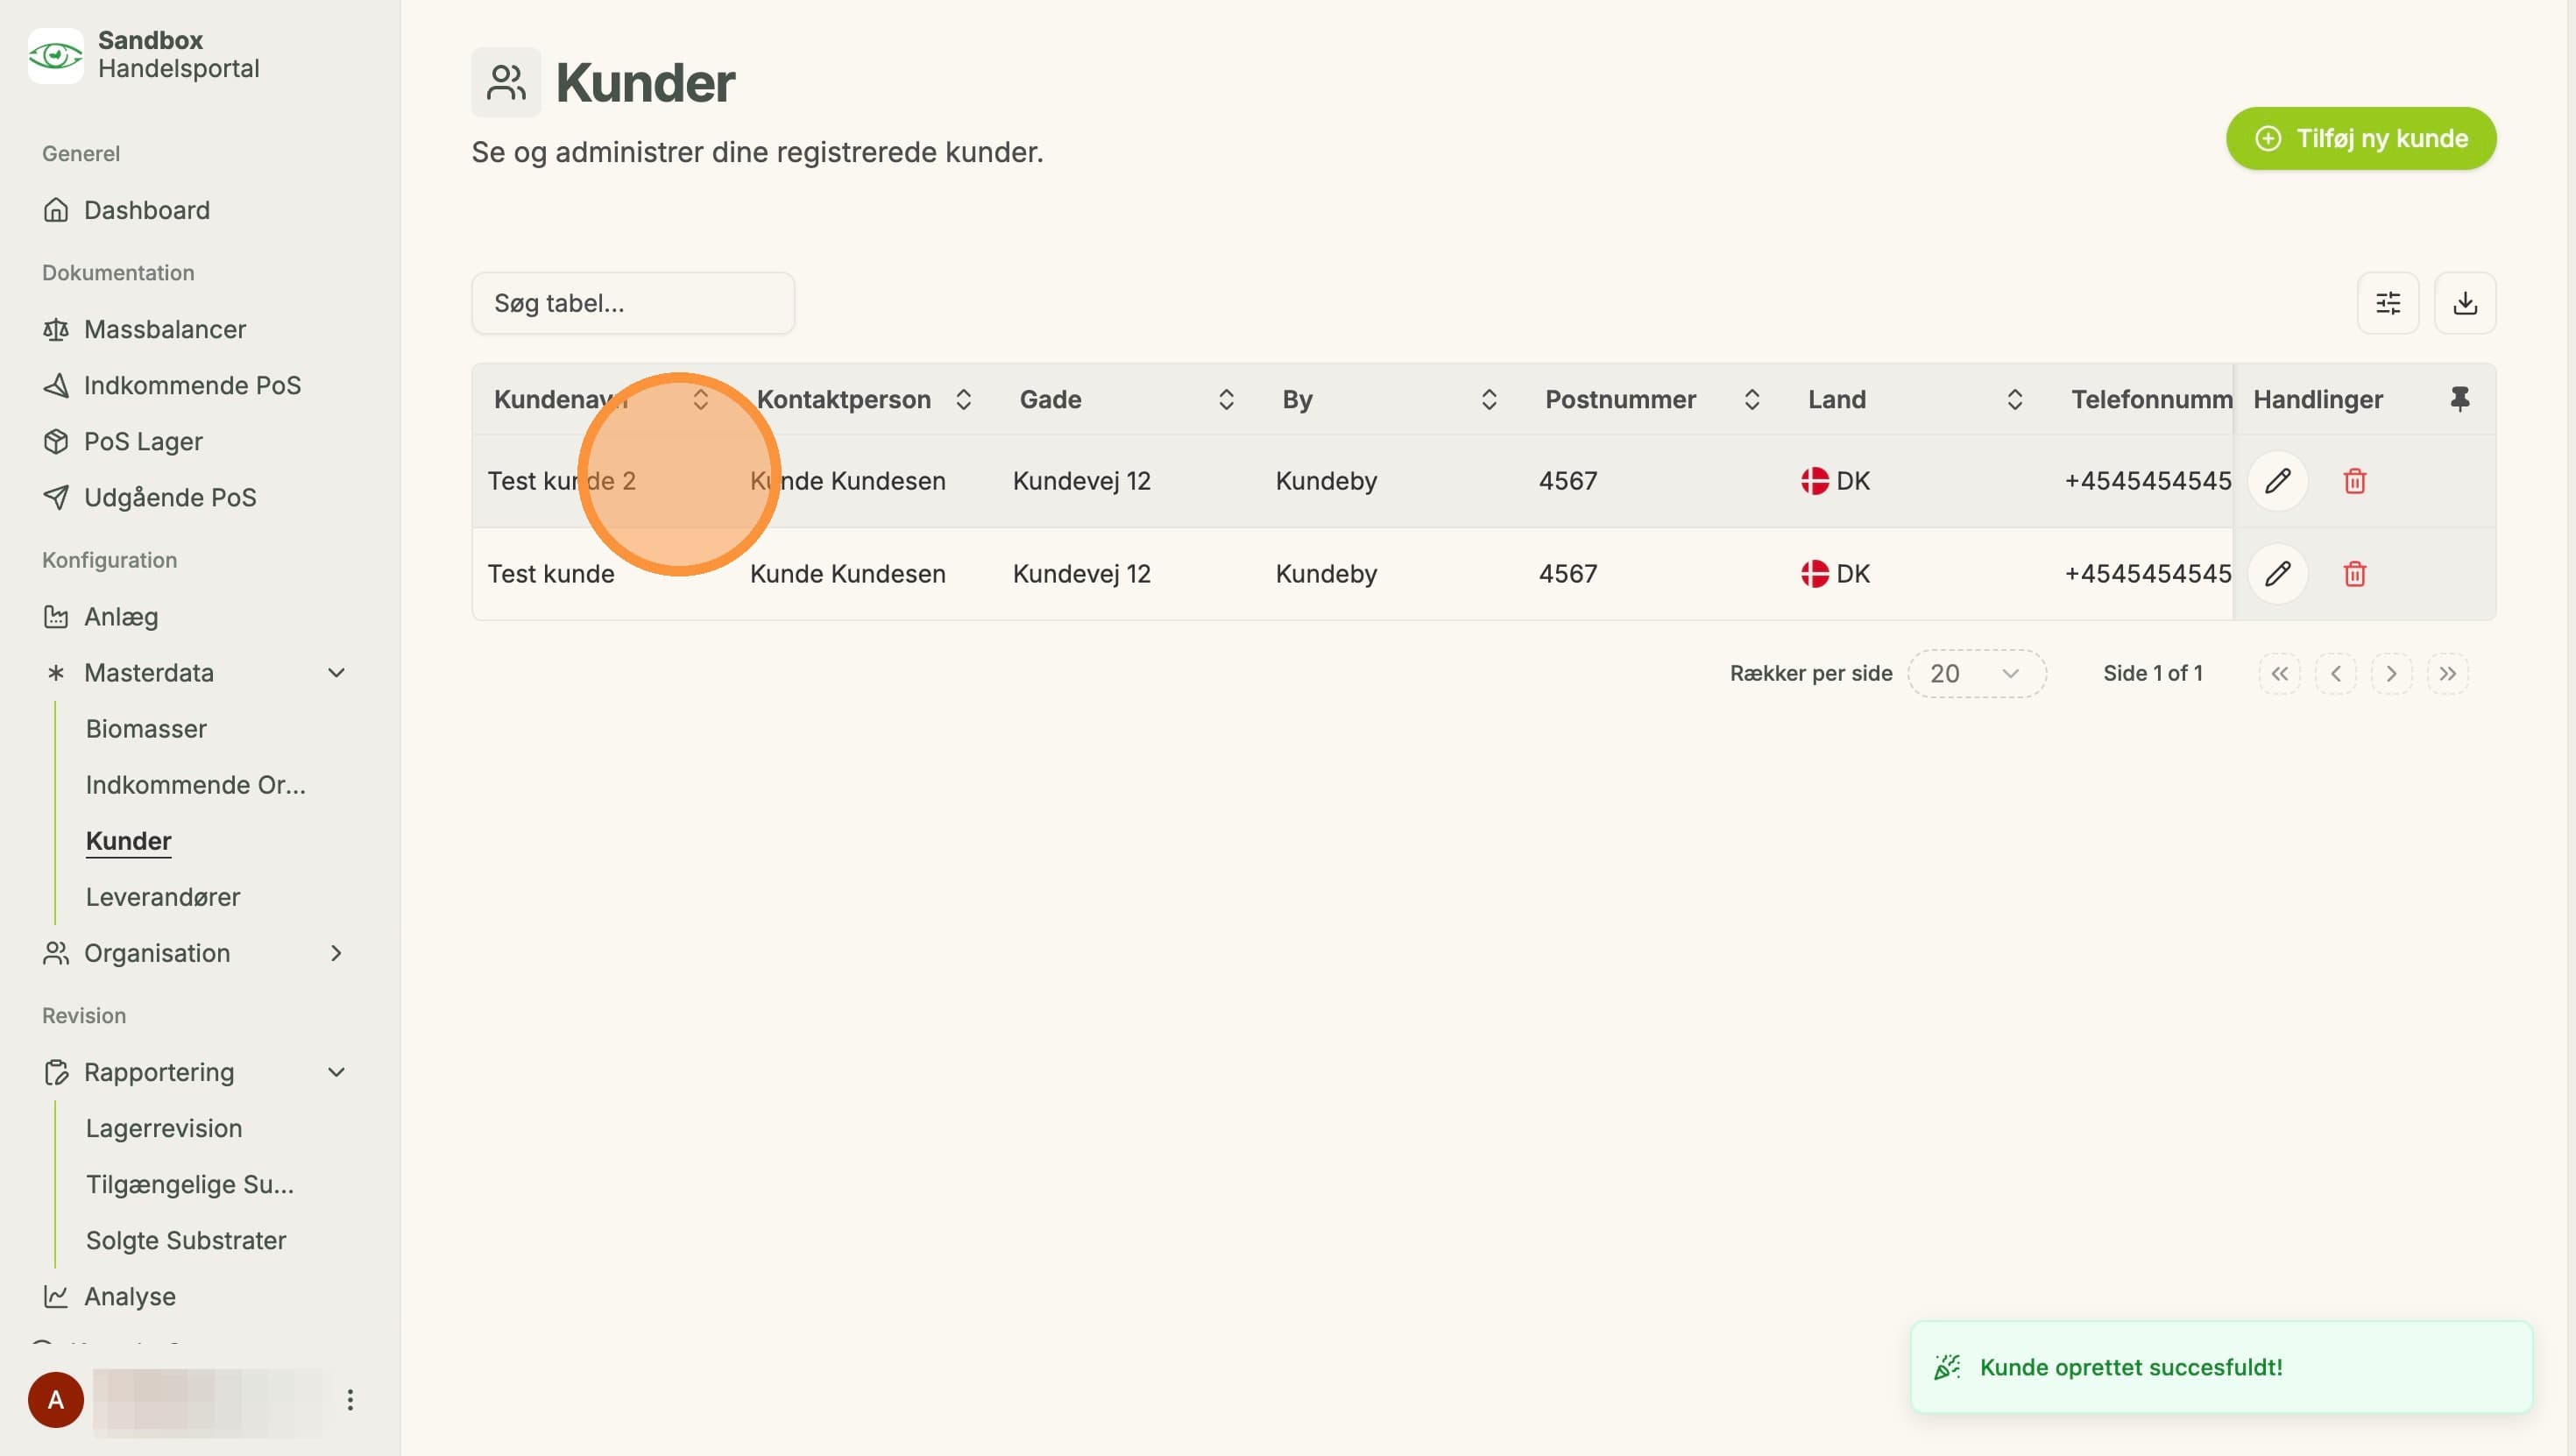
Task: Collapse the Masterdata menu chevron
Action: click(337, 673)
